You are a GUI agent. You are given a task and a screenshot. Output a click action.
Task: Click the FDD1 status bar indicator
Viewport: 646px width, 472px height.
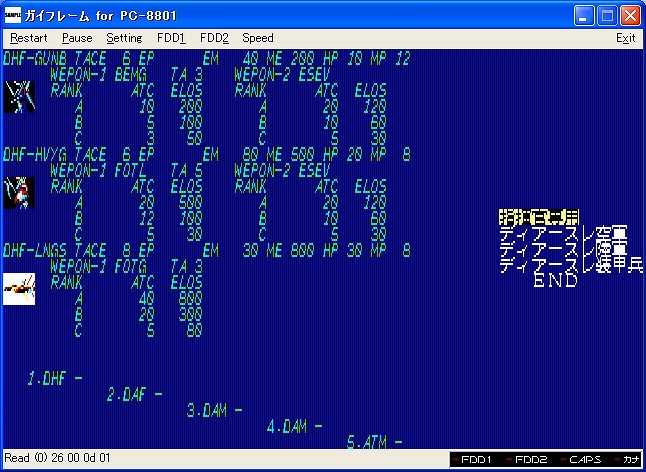475,459
